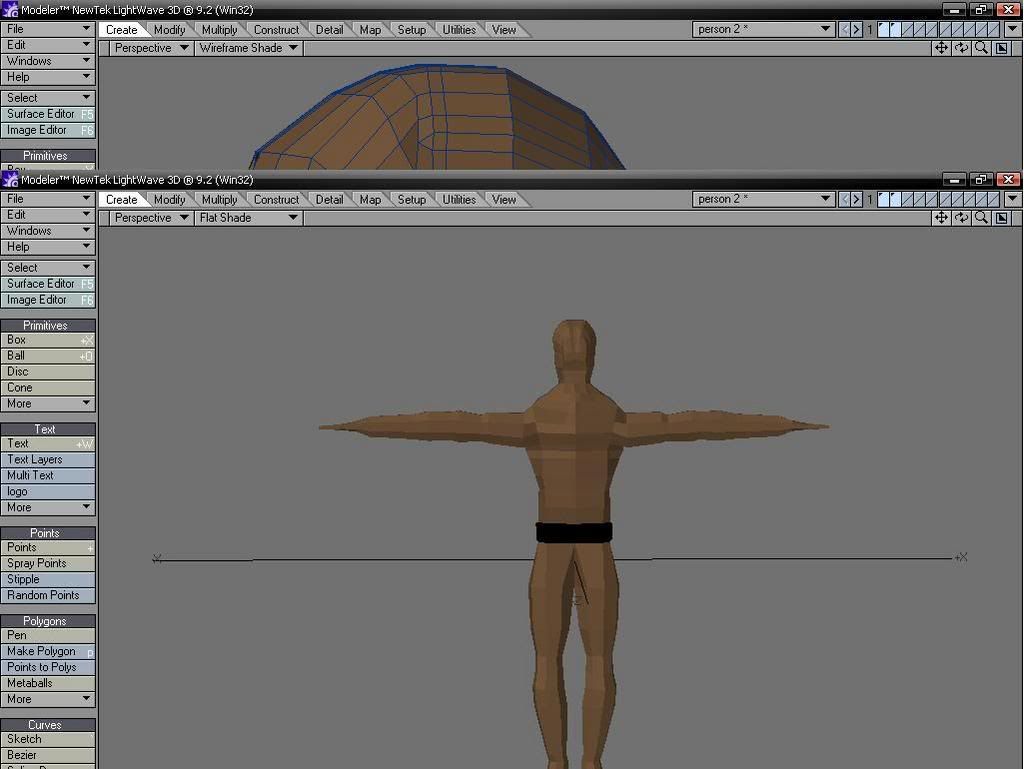The width and height of the screenshot is (1024, 769).
Task: Click the pan view icon in upper Modeler window
Action: click(x=941, y=48)
